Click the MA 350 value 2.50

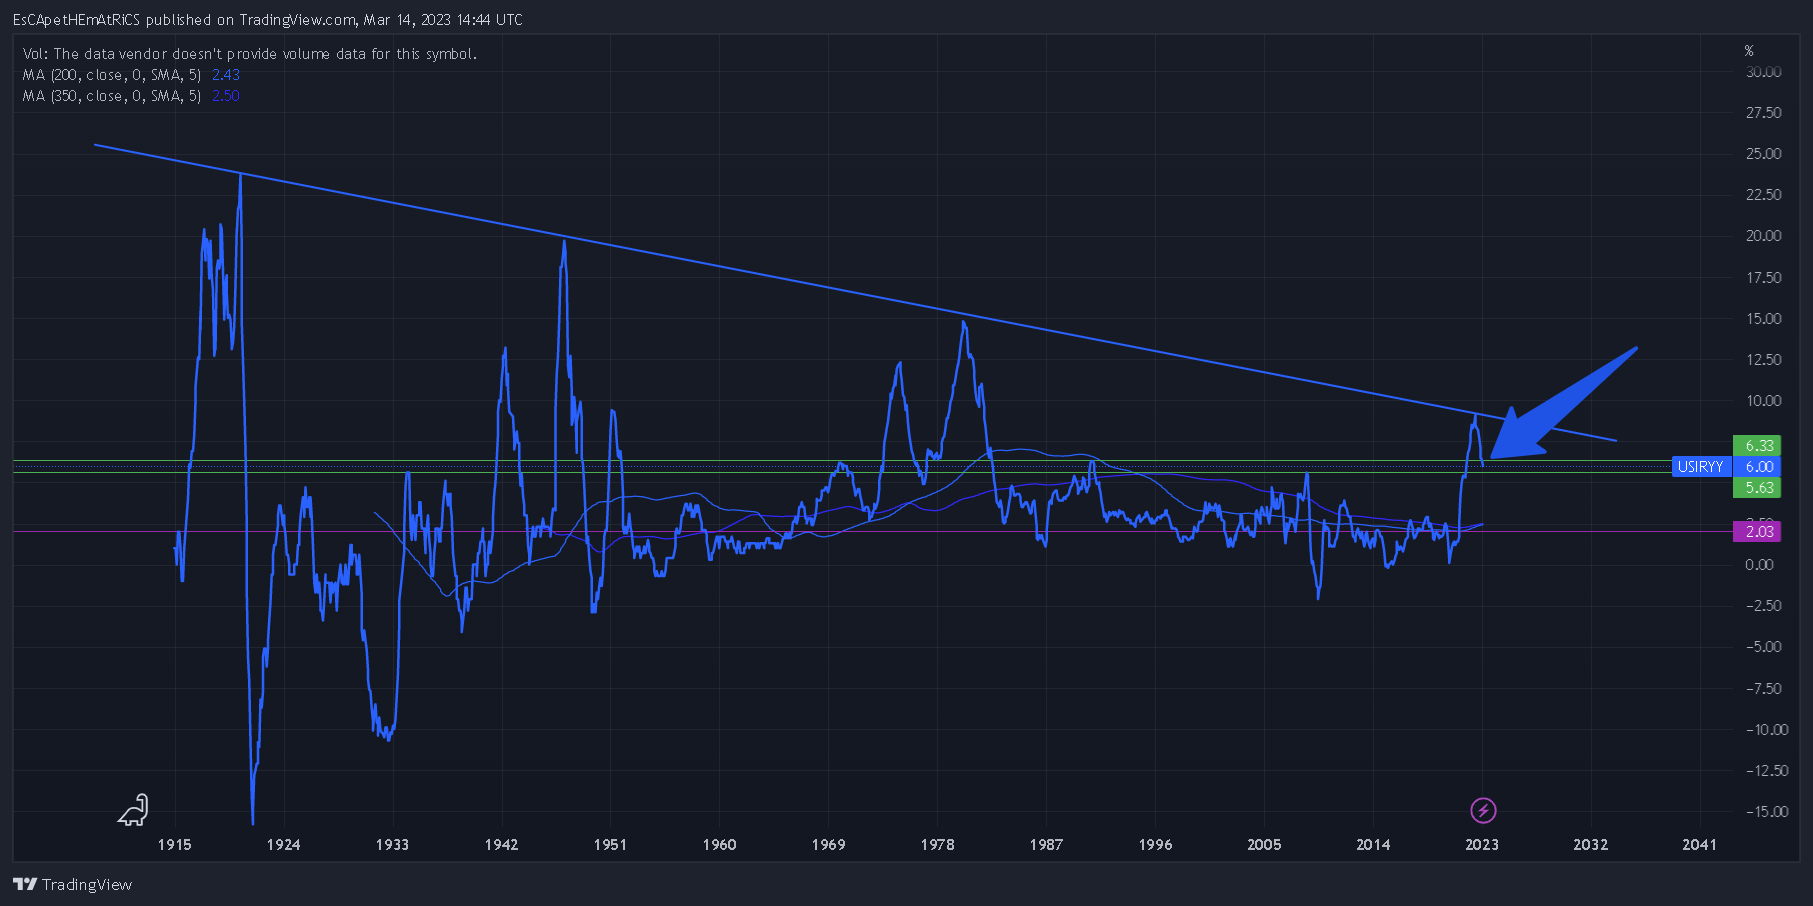pyautogui.click(x=226, y=96)
